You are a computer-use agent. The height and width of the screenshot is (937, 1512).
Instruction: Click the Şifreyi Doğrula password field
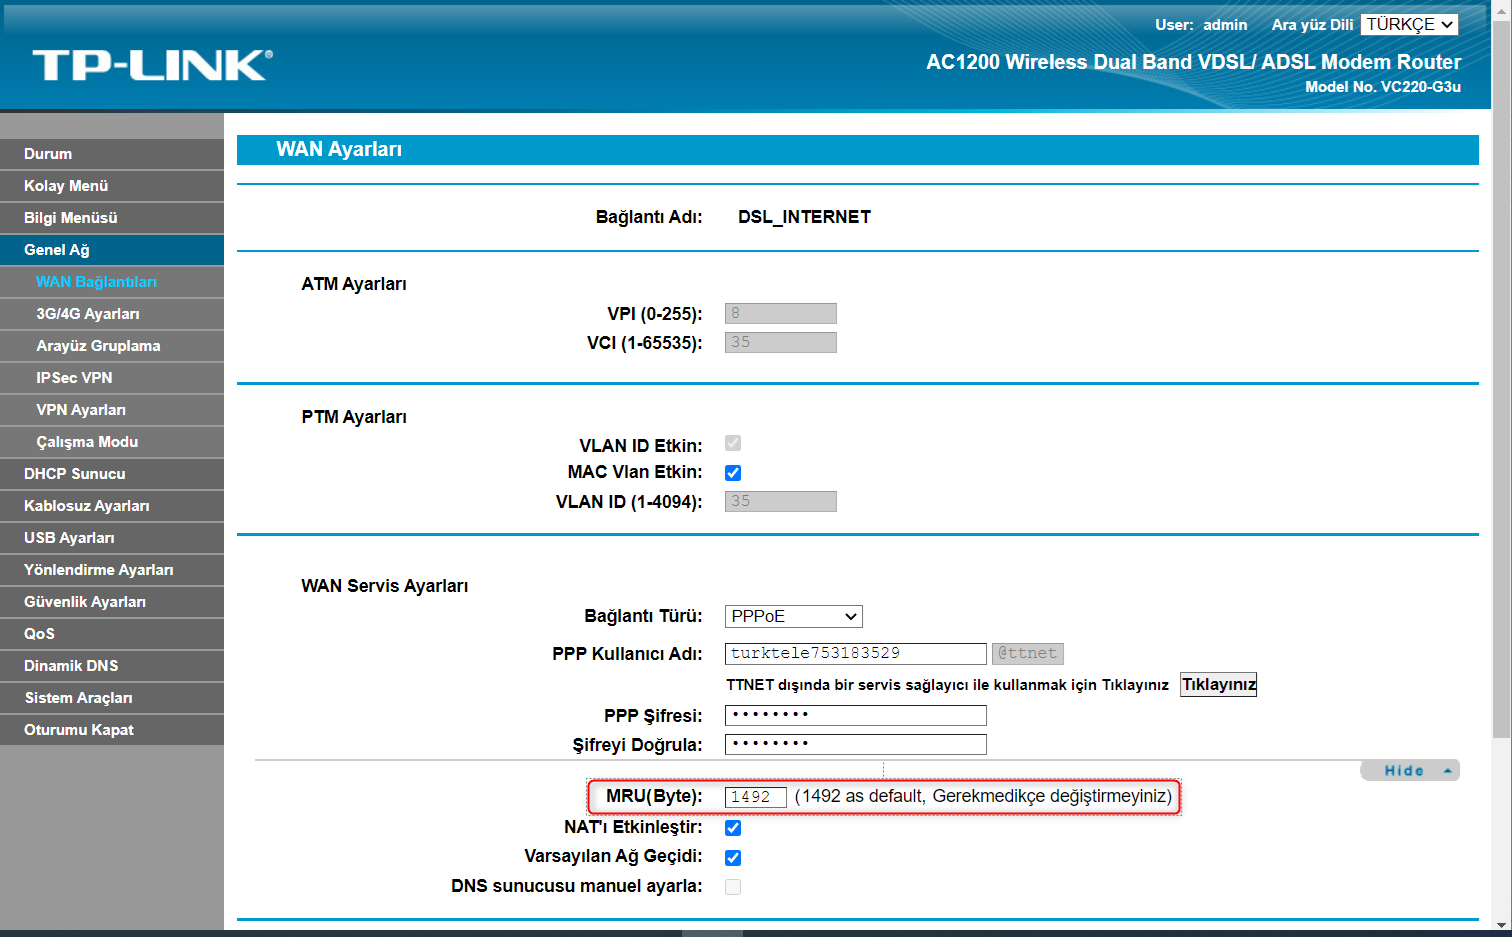(855, 744)
